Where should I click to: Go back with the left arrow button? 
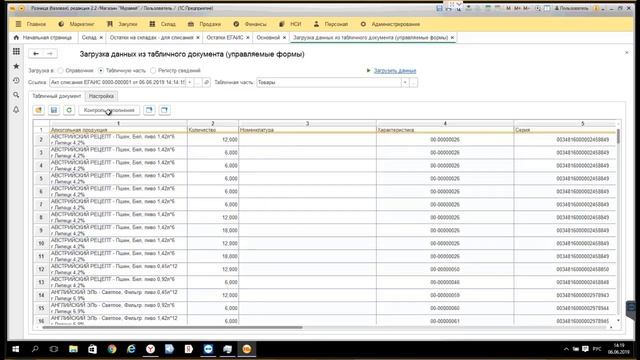point(36,53)
